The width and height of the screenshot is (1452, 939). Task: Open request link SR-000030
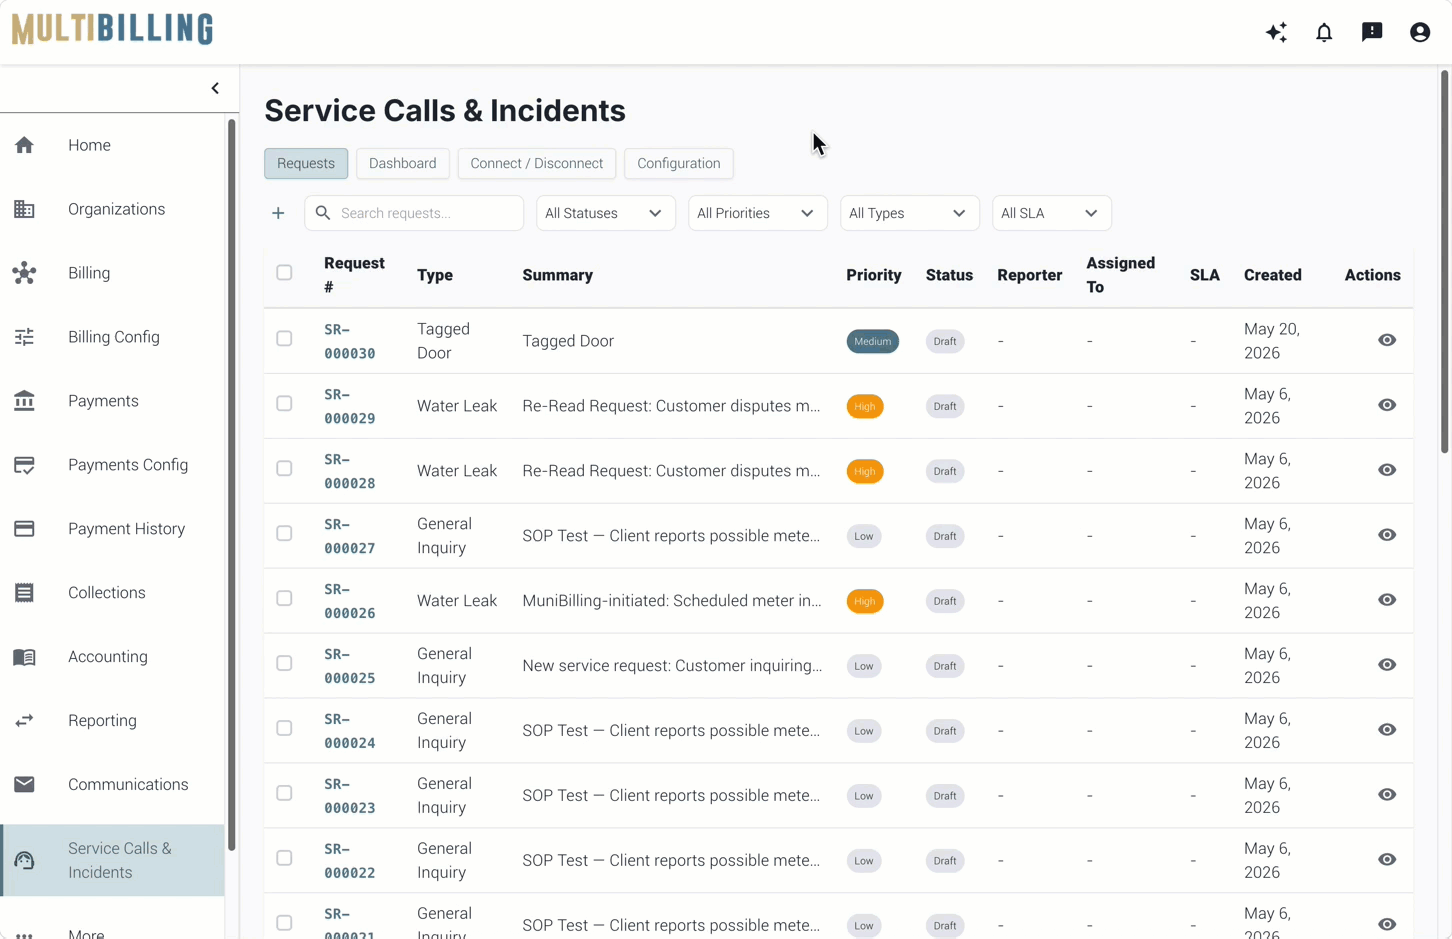pos(349,341)
